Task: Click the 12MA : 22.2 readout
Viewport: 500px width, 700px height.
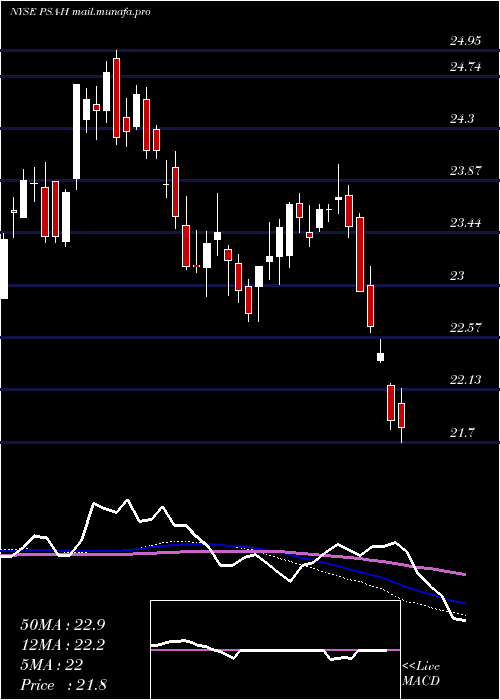Action: (x=62, y=645)
